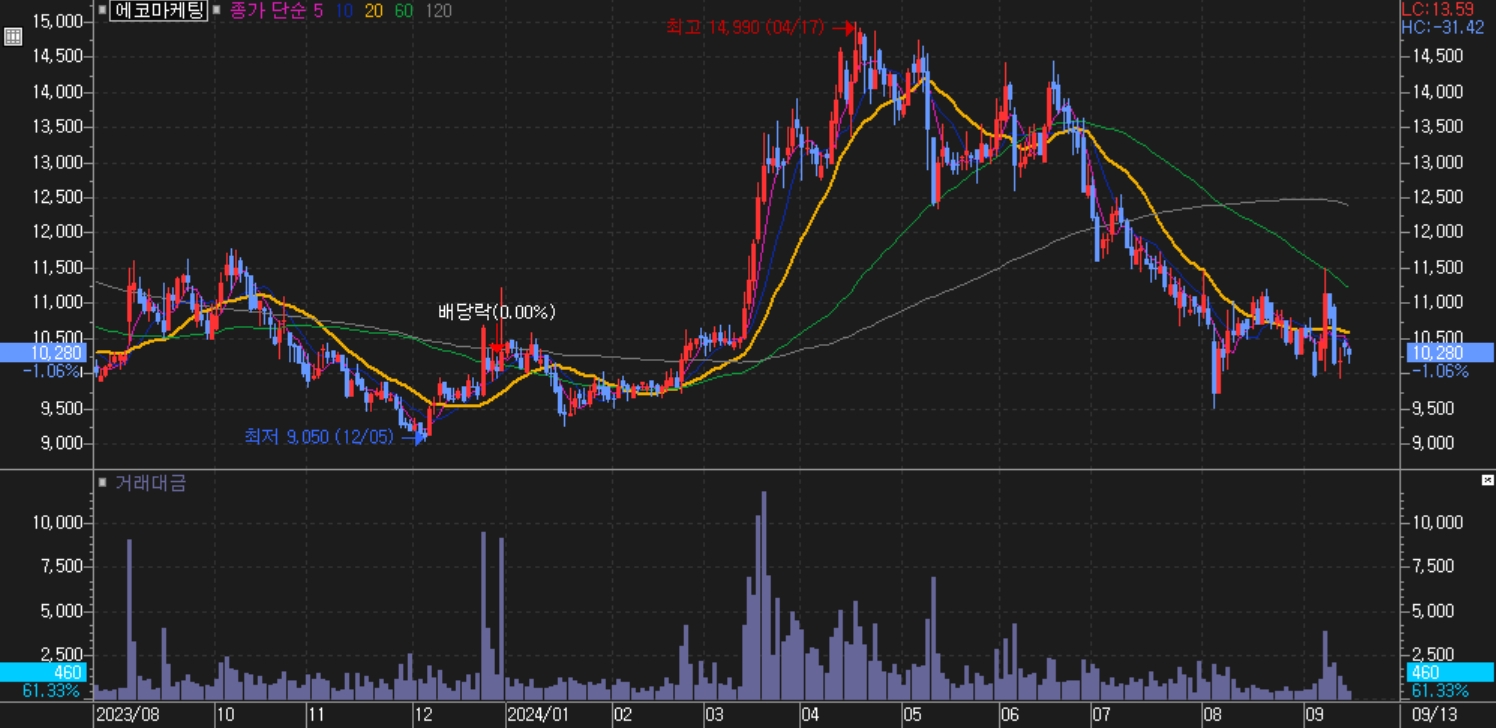
Task: Click the 배당락(0.00%) marker label
Action: click(x=496, y=312)
